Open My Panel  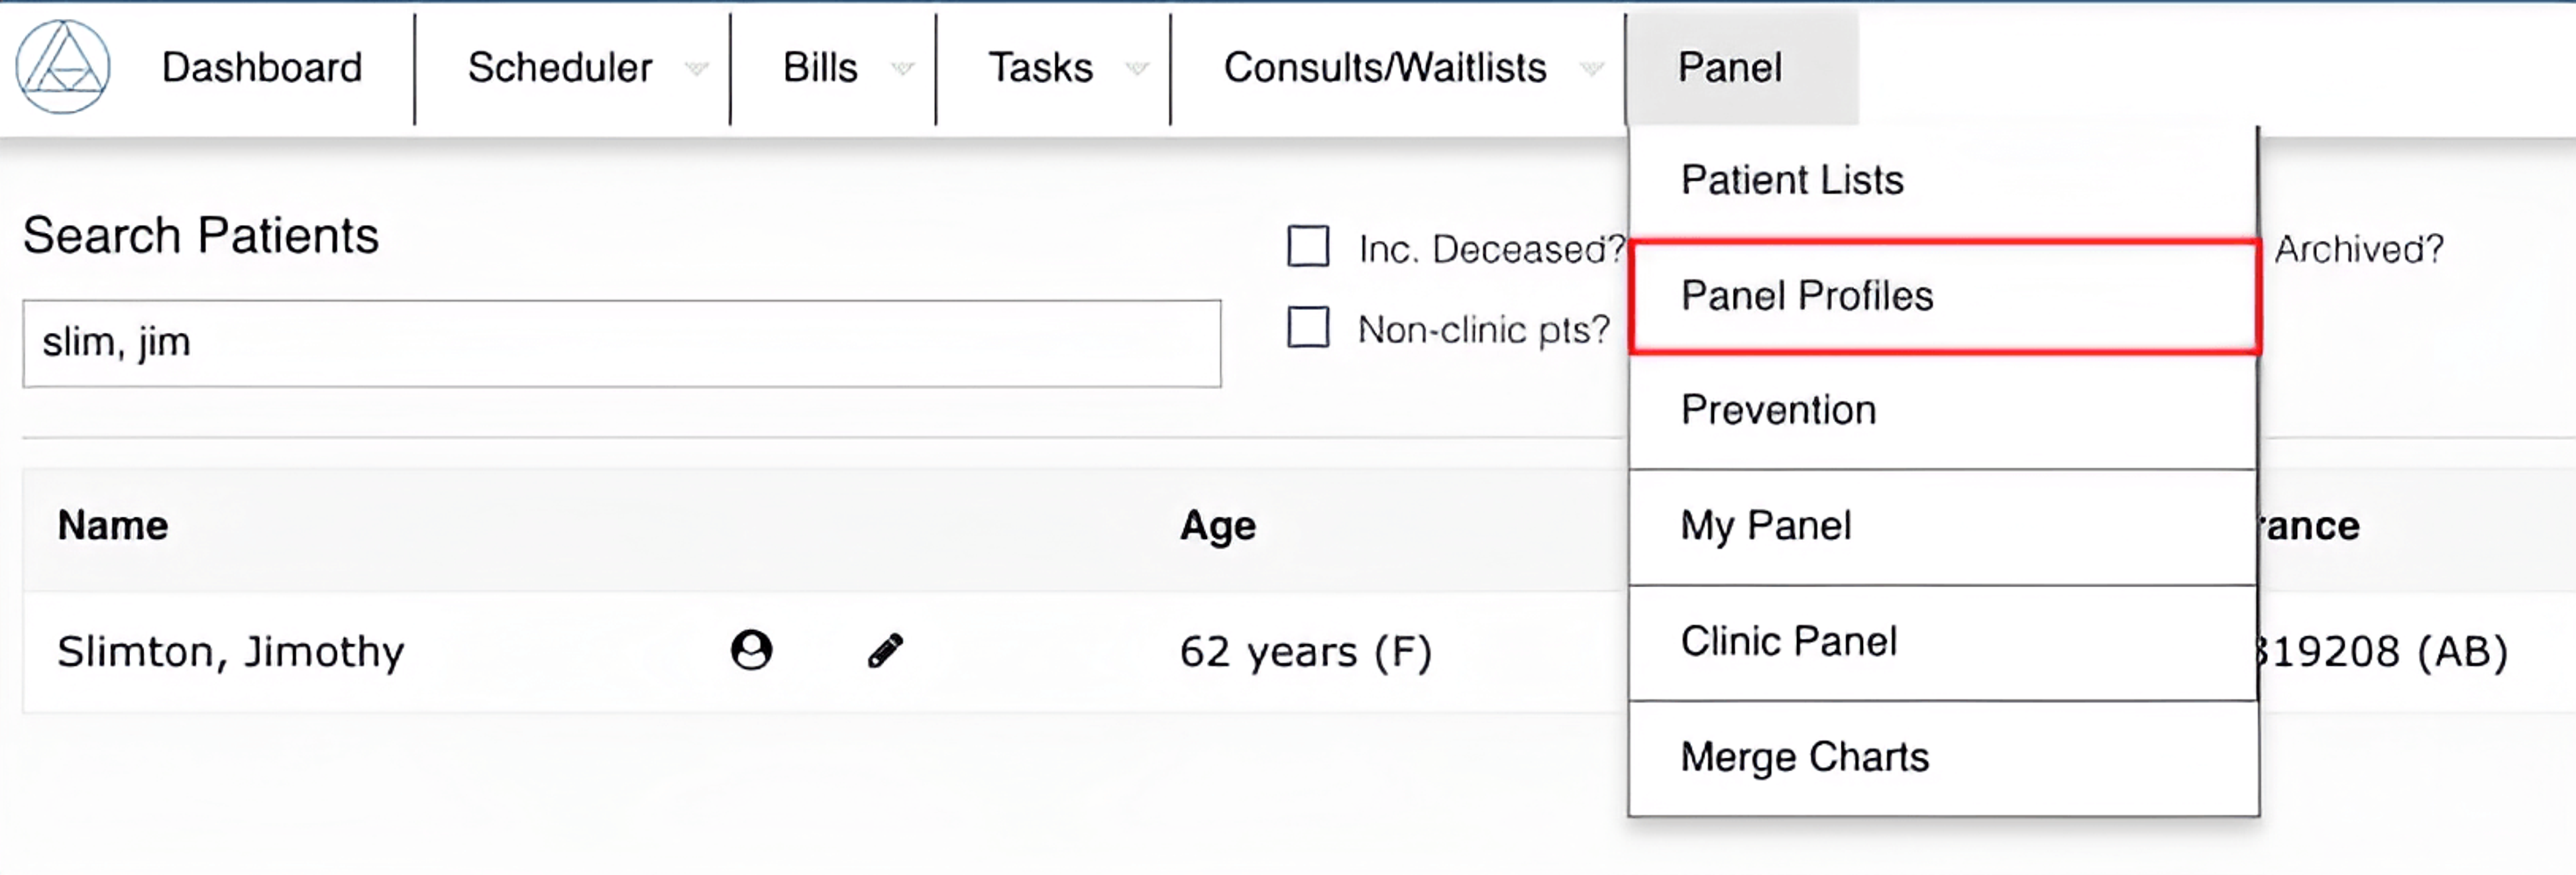[1766, 524]
